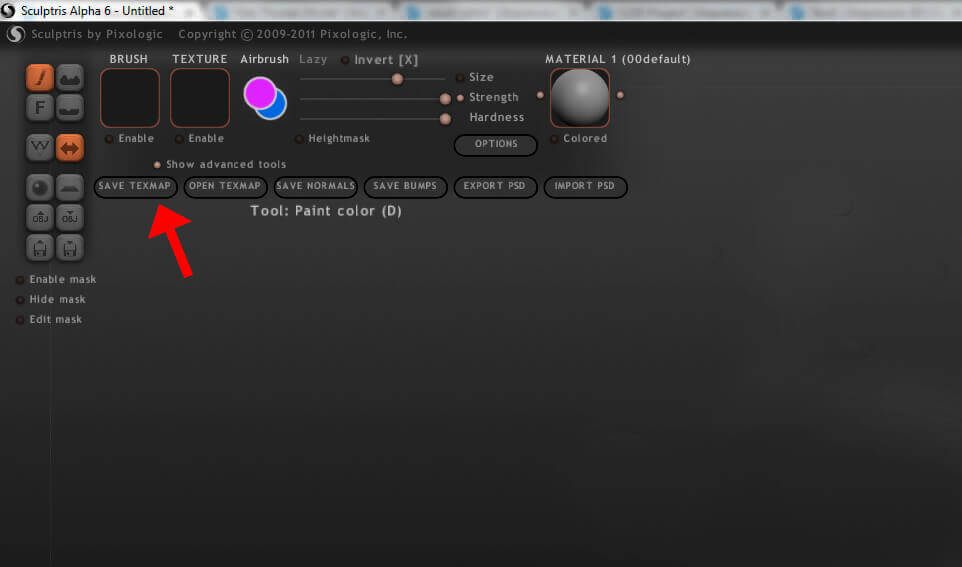
Task: Click the EXPORT PSD button
Action: point(495,186)
